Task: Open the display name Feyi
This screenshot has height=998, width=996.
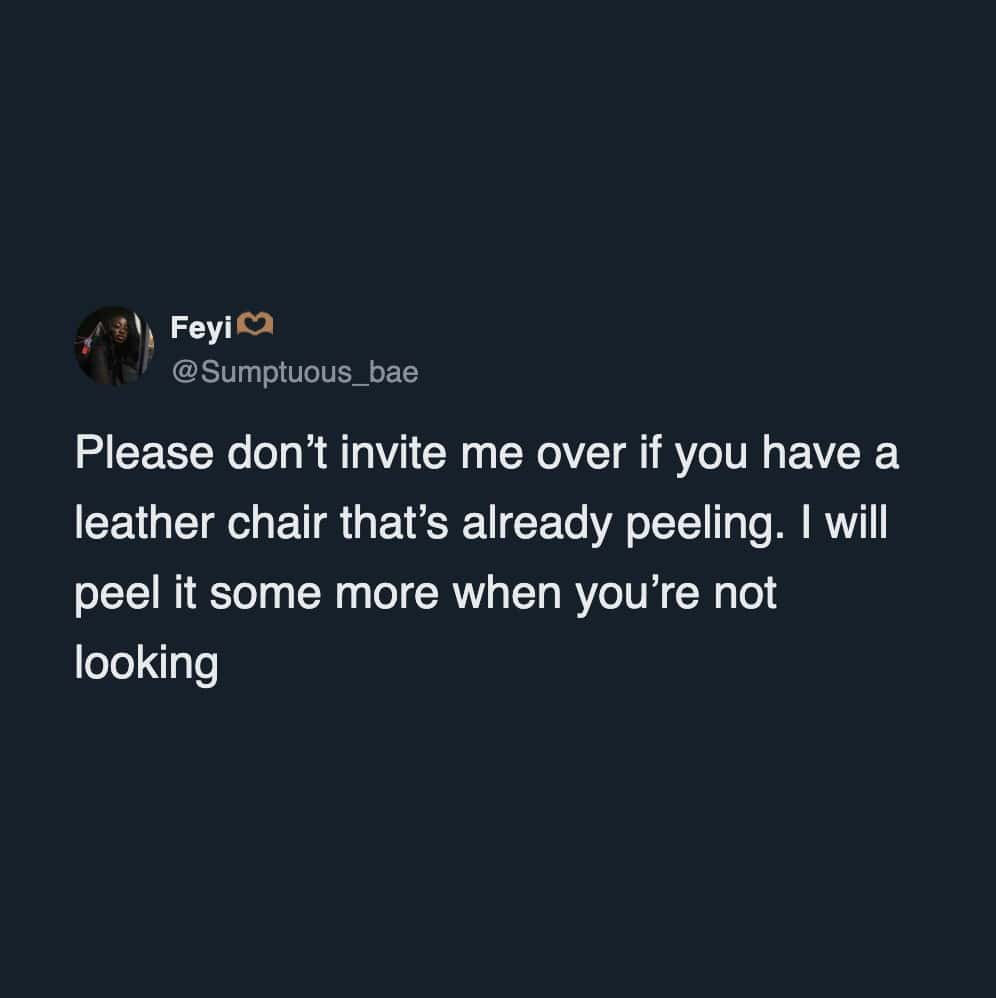Action: click(201, 328)
